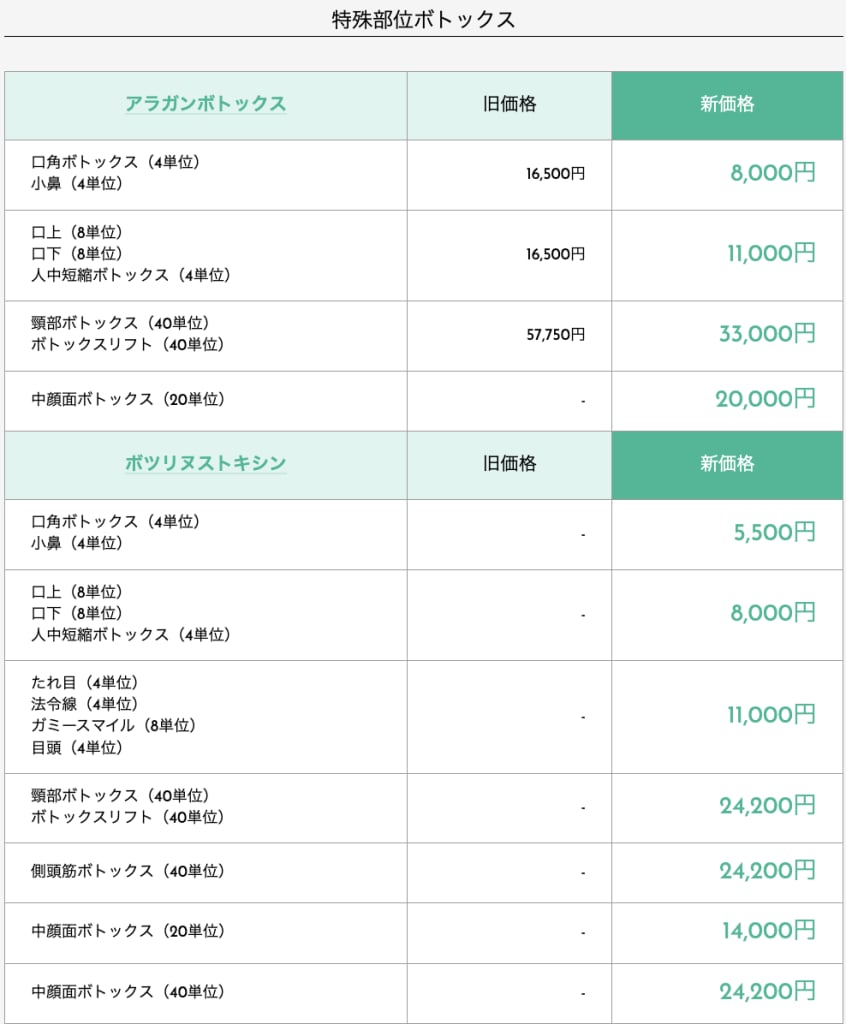Select the 20,000円 中顔面ボトックス price
The height and width of the screenshot is (1024, 846).
click(766, 398)
